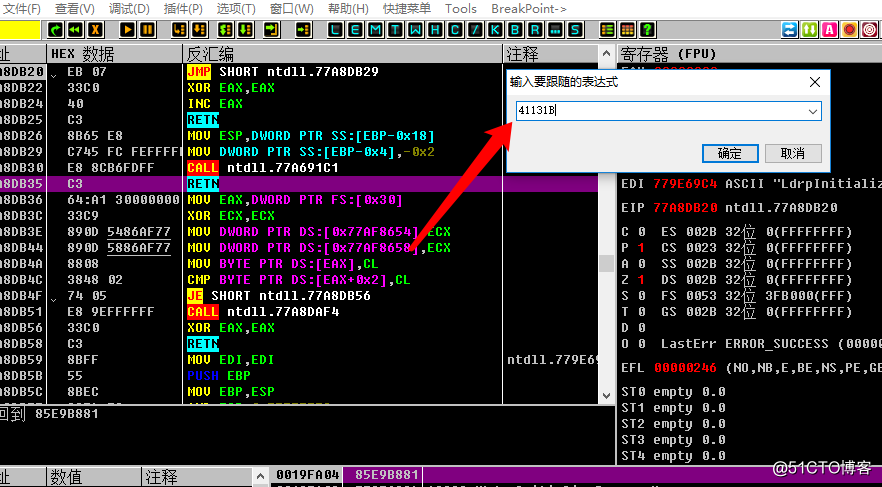Open the Log window with L icon
Screen dimensions: 882x487
pyautogui.click(x=335, y=30)
